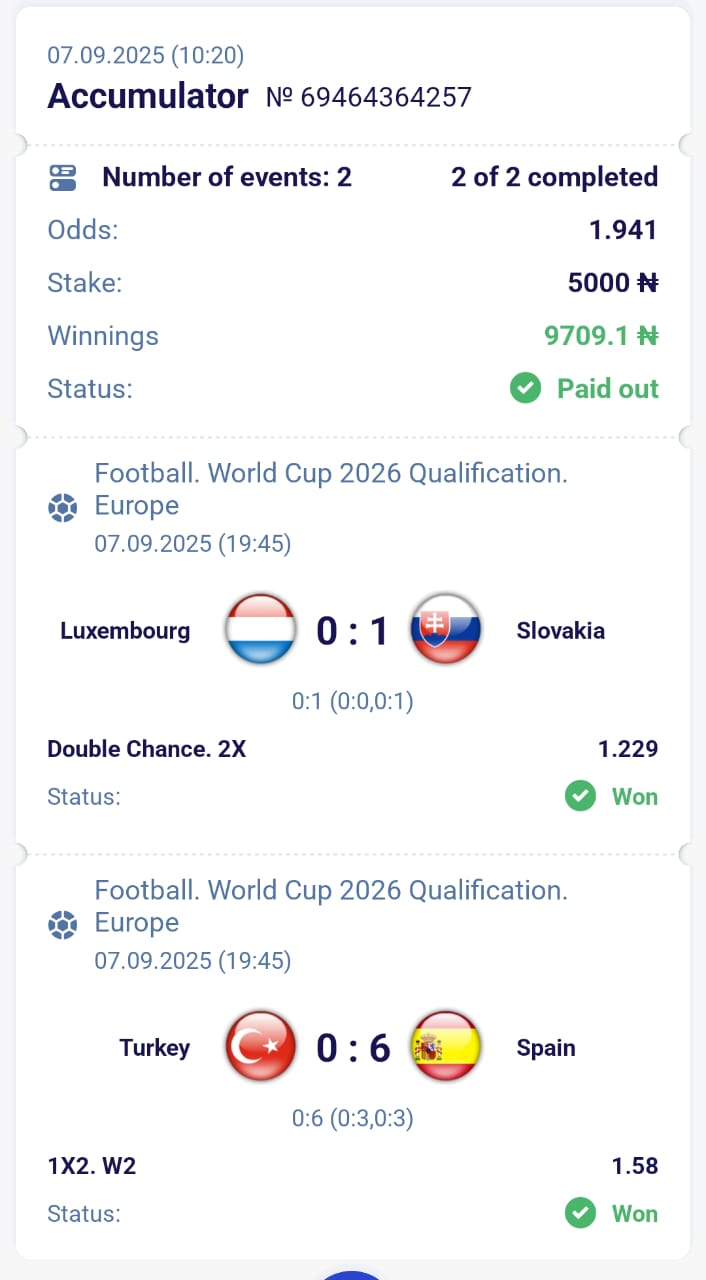Tap the 0 : 6 Turkey-Spain score
Viewport: 706px width, 1280px height.
352,1048
